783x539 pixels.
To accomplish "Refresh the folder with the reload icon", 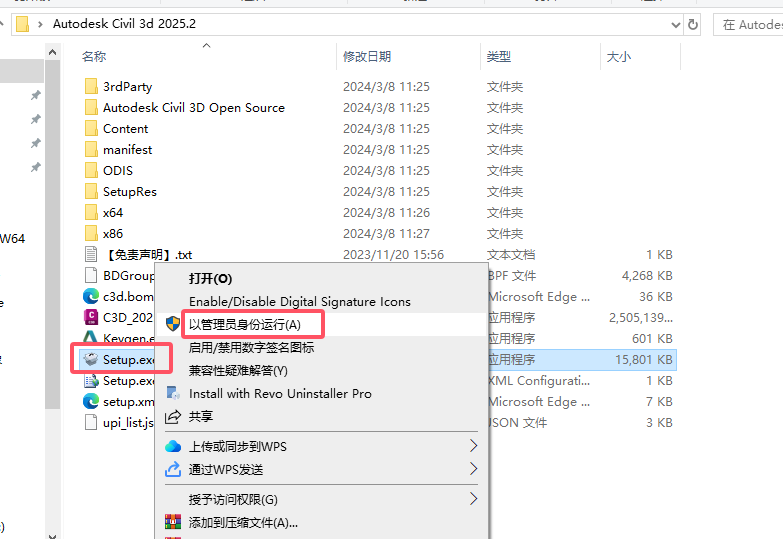I will (x=693, y=24).
